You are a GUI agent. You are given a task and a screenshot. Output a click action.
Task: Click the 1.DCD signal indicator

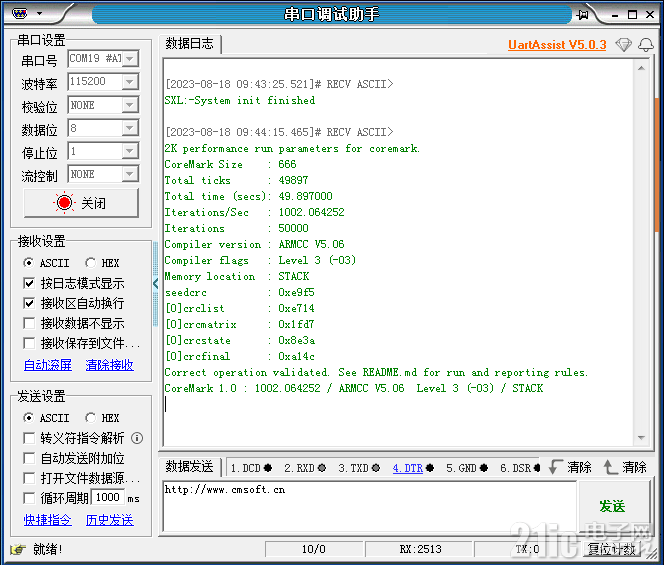(x=251, y=468)
